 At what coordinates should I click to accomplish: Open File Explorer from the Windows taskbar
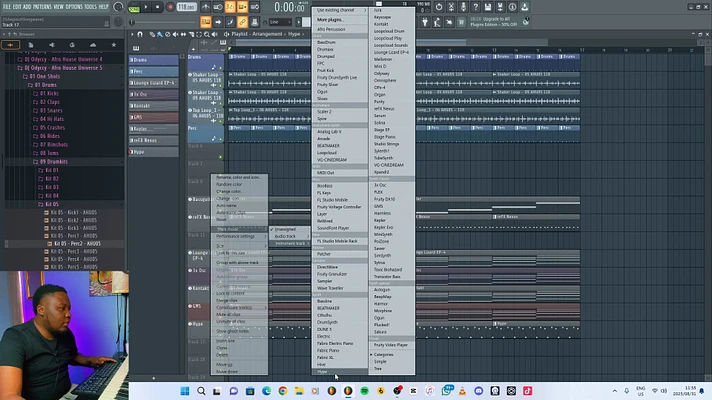point(299,391)
